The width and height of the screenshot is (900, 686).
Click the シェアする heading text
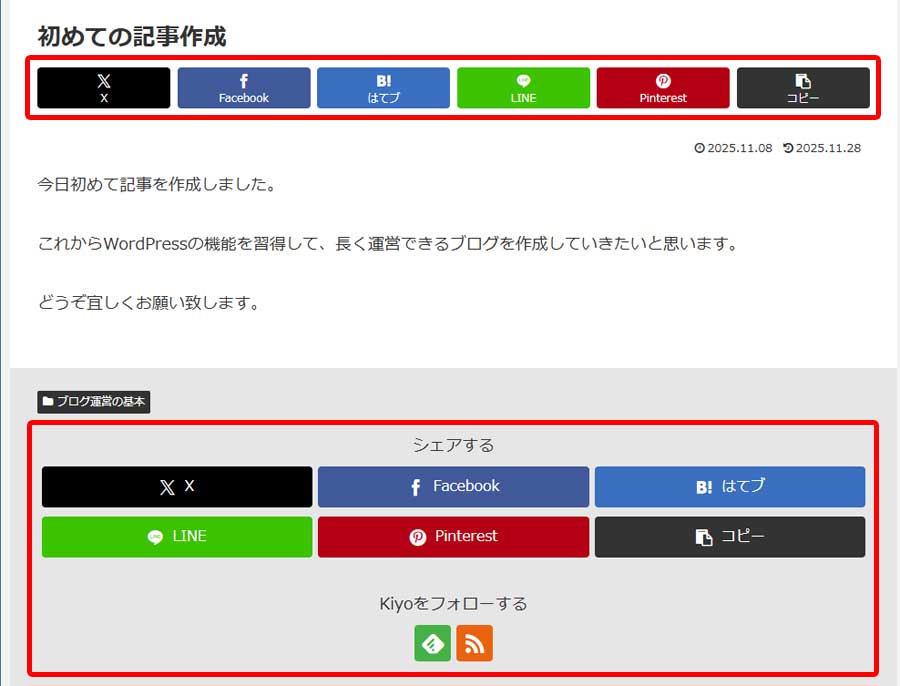[453, 445]
